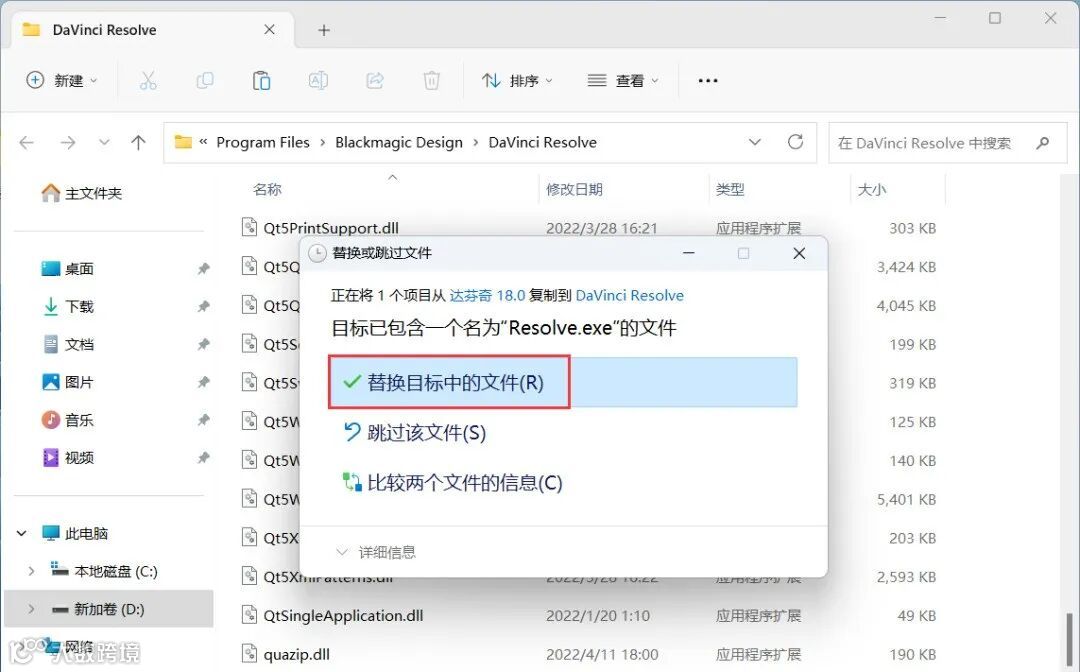Click DaVinci Resolve breadcrumb segment

[x=542, y=143]
